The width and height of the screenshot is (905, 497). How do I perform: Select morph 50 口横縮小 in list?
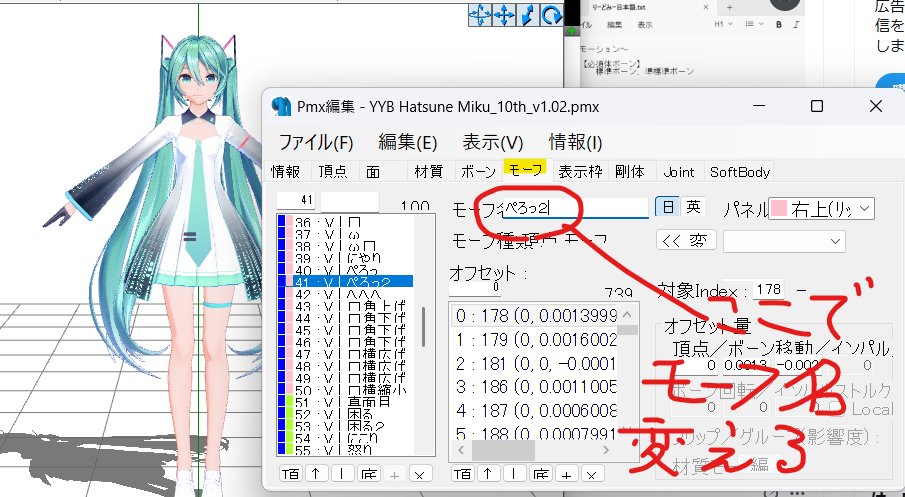click(x=345, y=390)
